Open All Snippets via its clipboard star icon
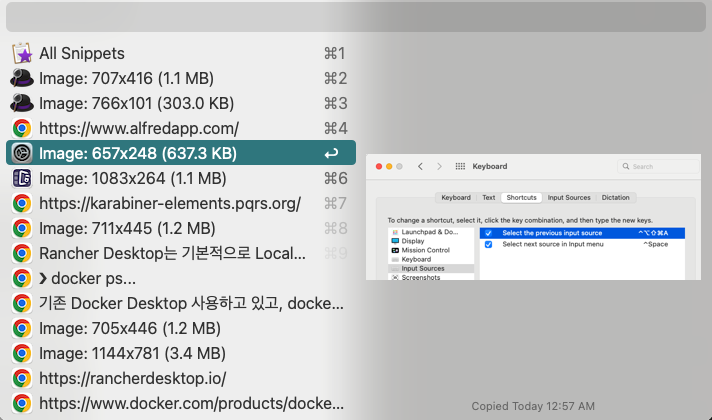 [22, 54]
